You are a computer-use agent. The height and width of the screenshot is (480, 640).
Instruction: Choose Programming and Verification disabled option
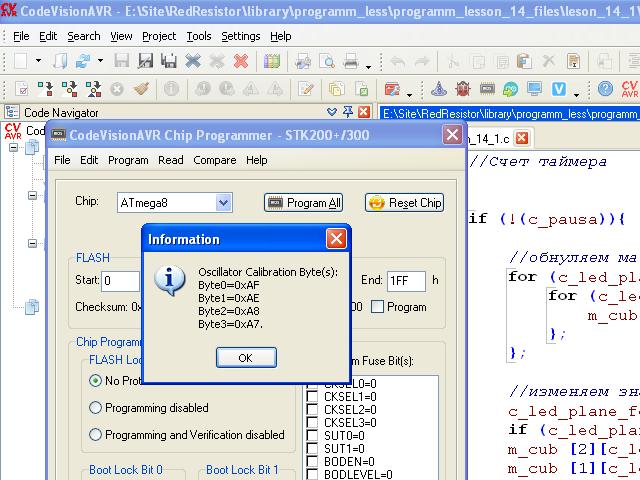point(96,435)
